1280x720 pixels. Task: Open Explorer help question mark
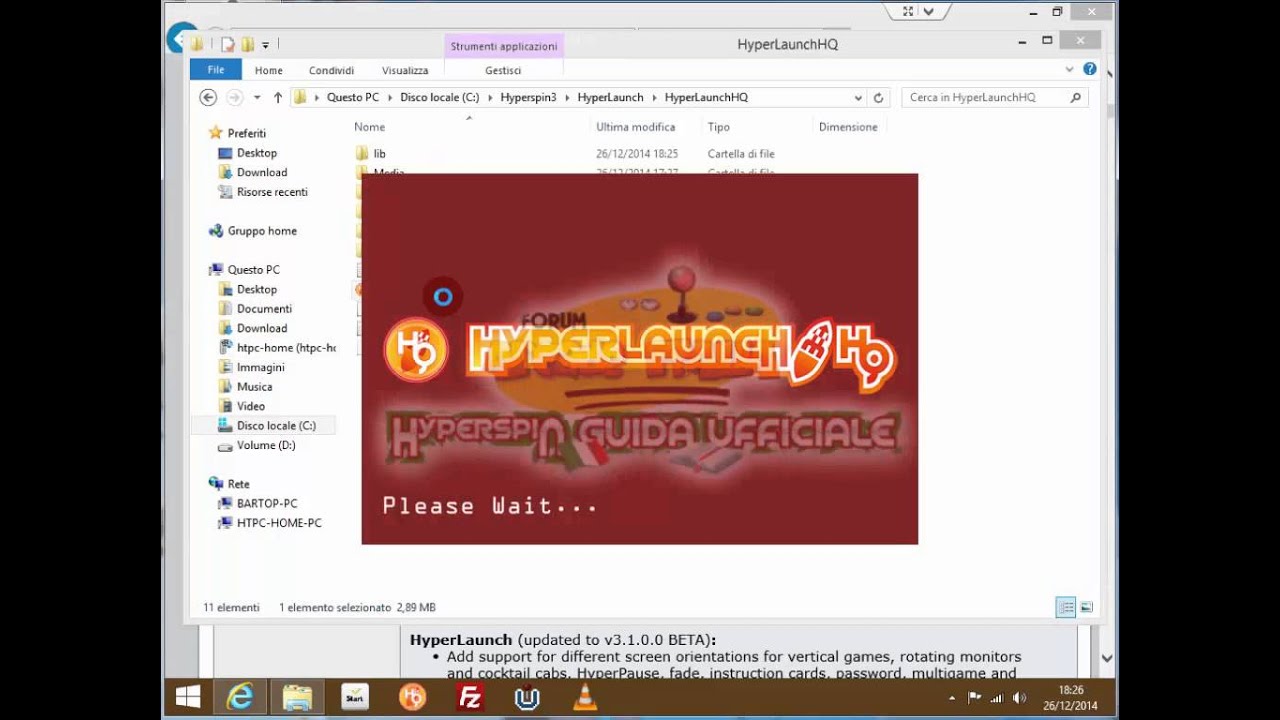pos(1090,69)
